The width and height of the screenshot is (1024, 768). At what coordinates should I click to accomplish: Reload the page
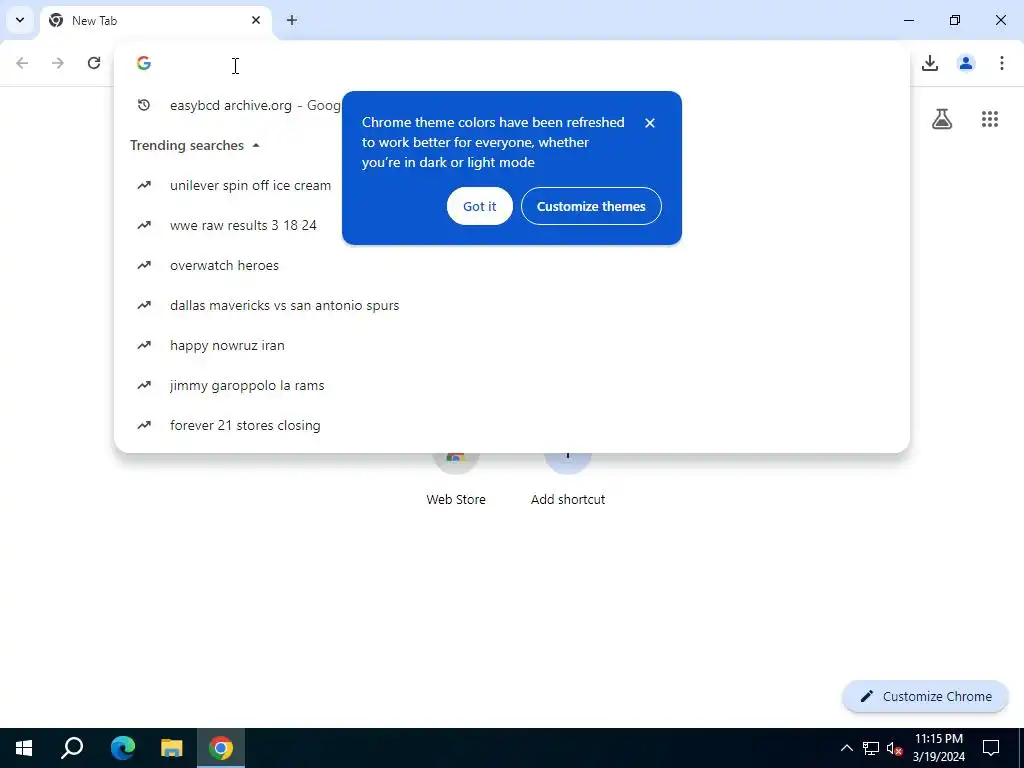94,63
